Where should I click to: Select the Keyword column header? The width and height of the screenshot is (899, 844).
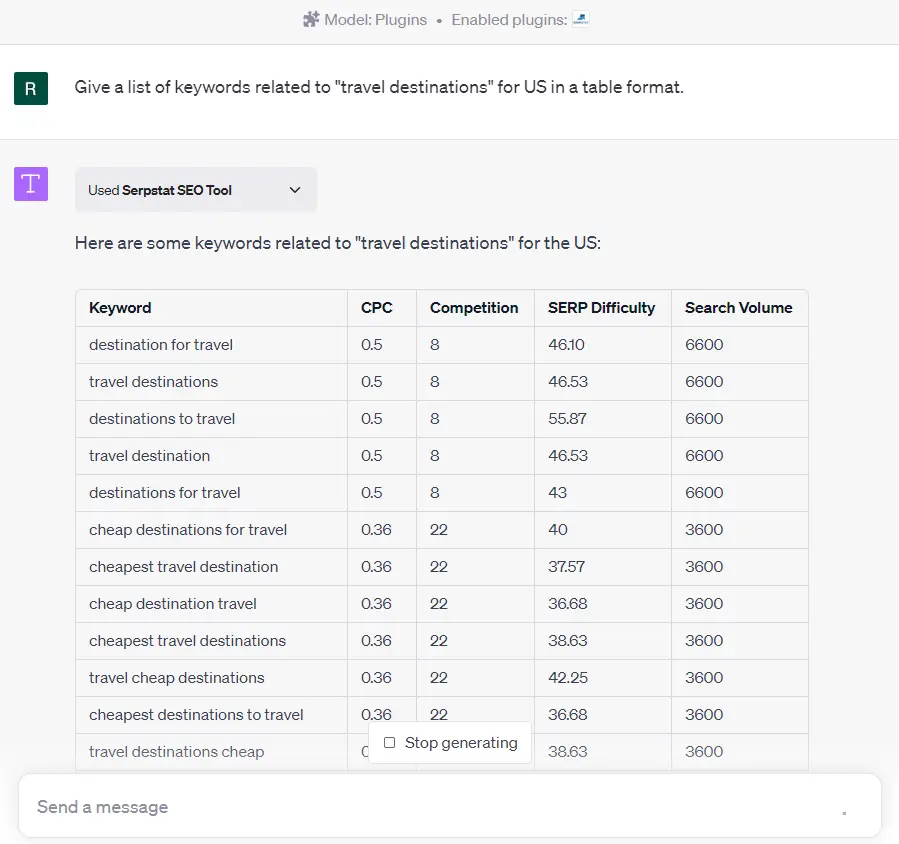(x=120, y=308)
